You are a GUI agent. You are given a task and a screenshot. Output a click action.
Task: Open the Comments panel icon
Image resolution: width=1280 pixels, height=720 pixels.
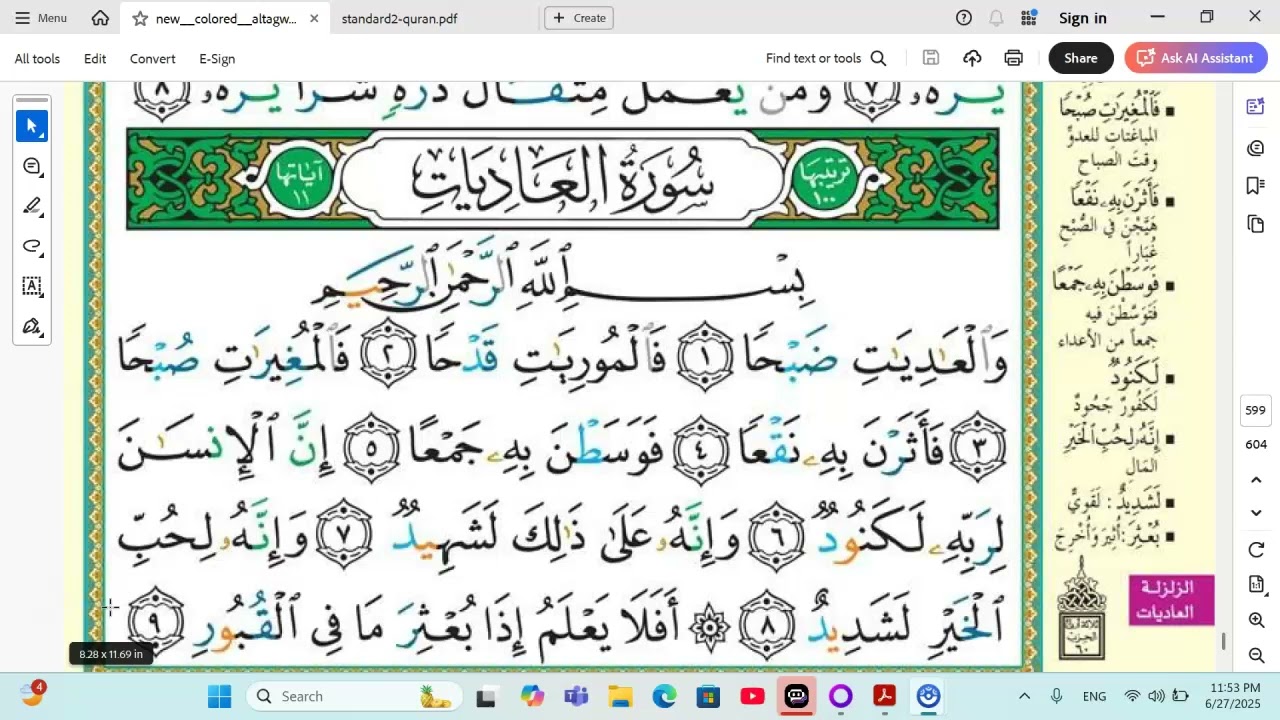[x=1256, y=148]
